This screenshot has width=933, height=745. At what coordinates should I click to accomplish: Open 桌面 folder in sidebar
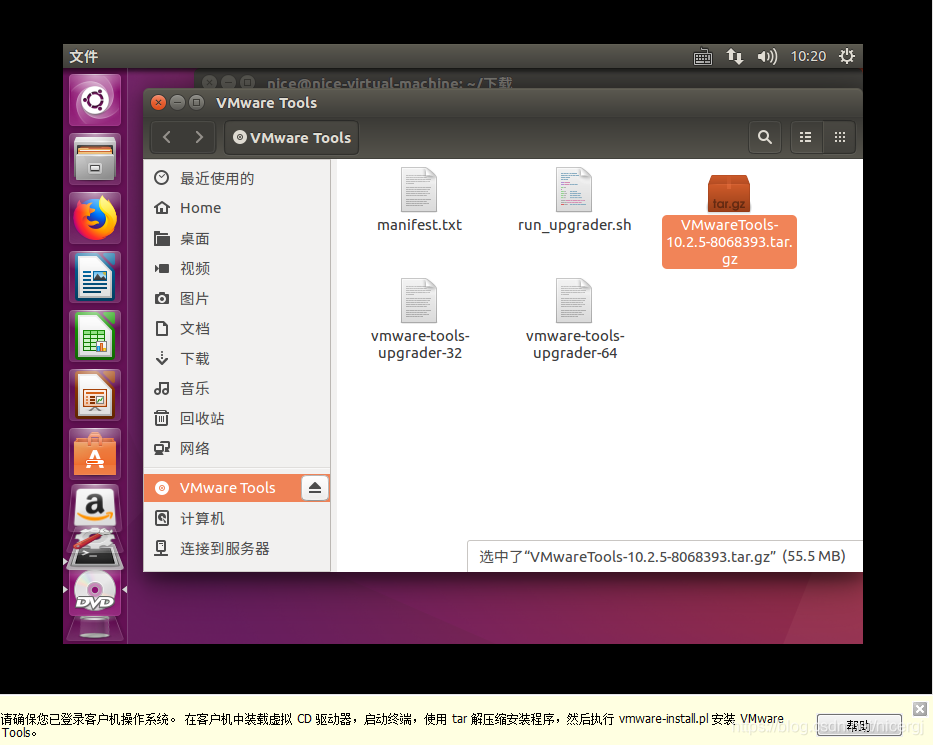(x=237, y=239)
